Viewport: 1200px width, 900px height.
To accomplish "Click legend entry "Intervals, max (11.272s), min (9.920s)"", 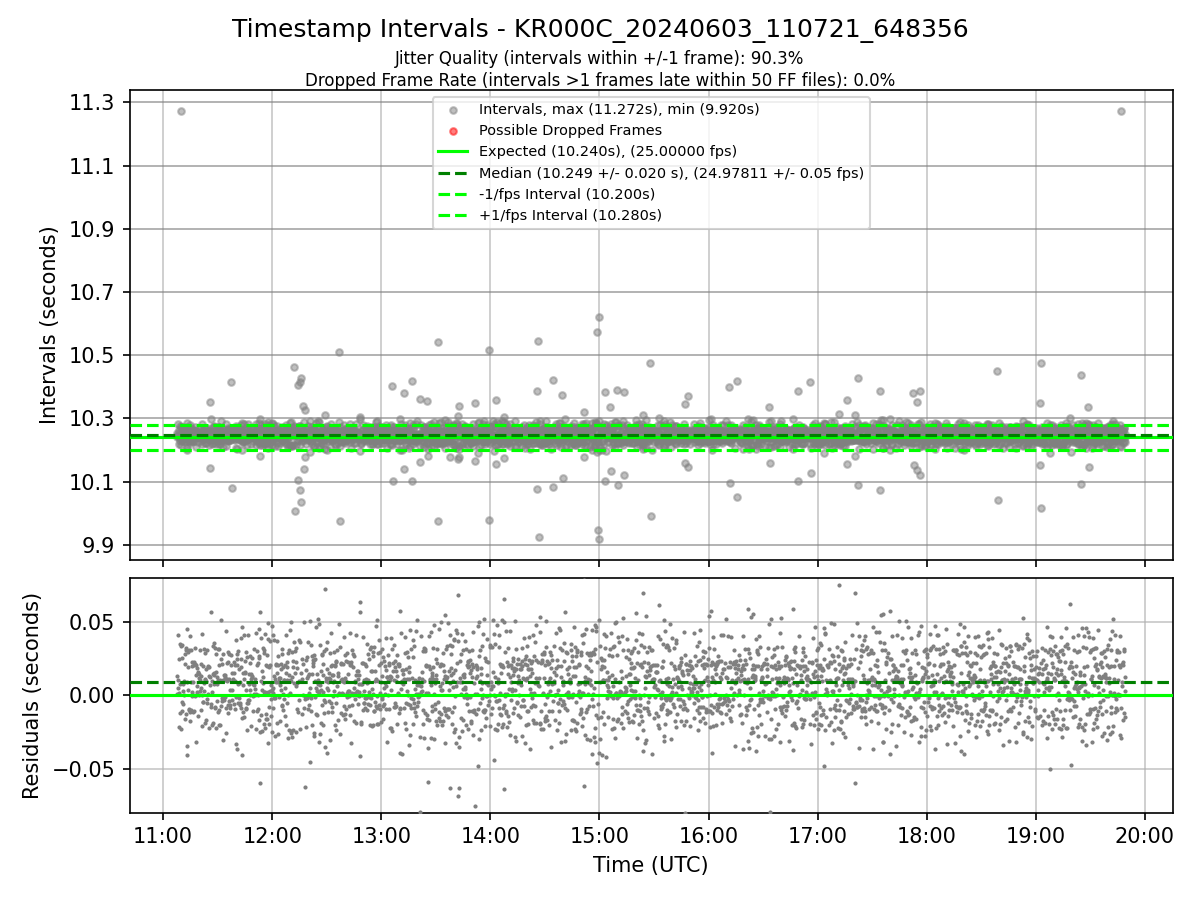I will coord(619,109).
